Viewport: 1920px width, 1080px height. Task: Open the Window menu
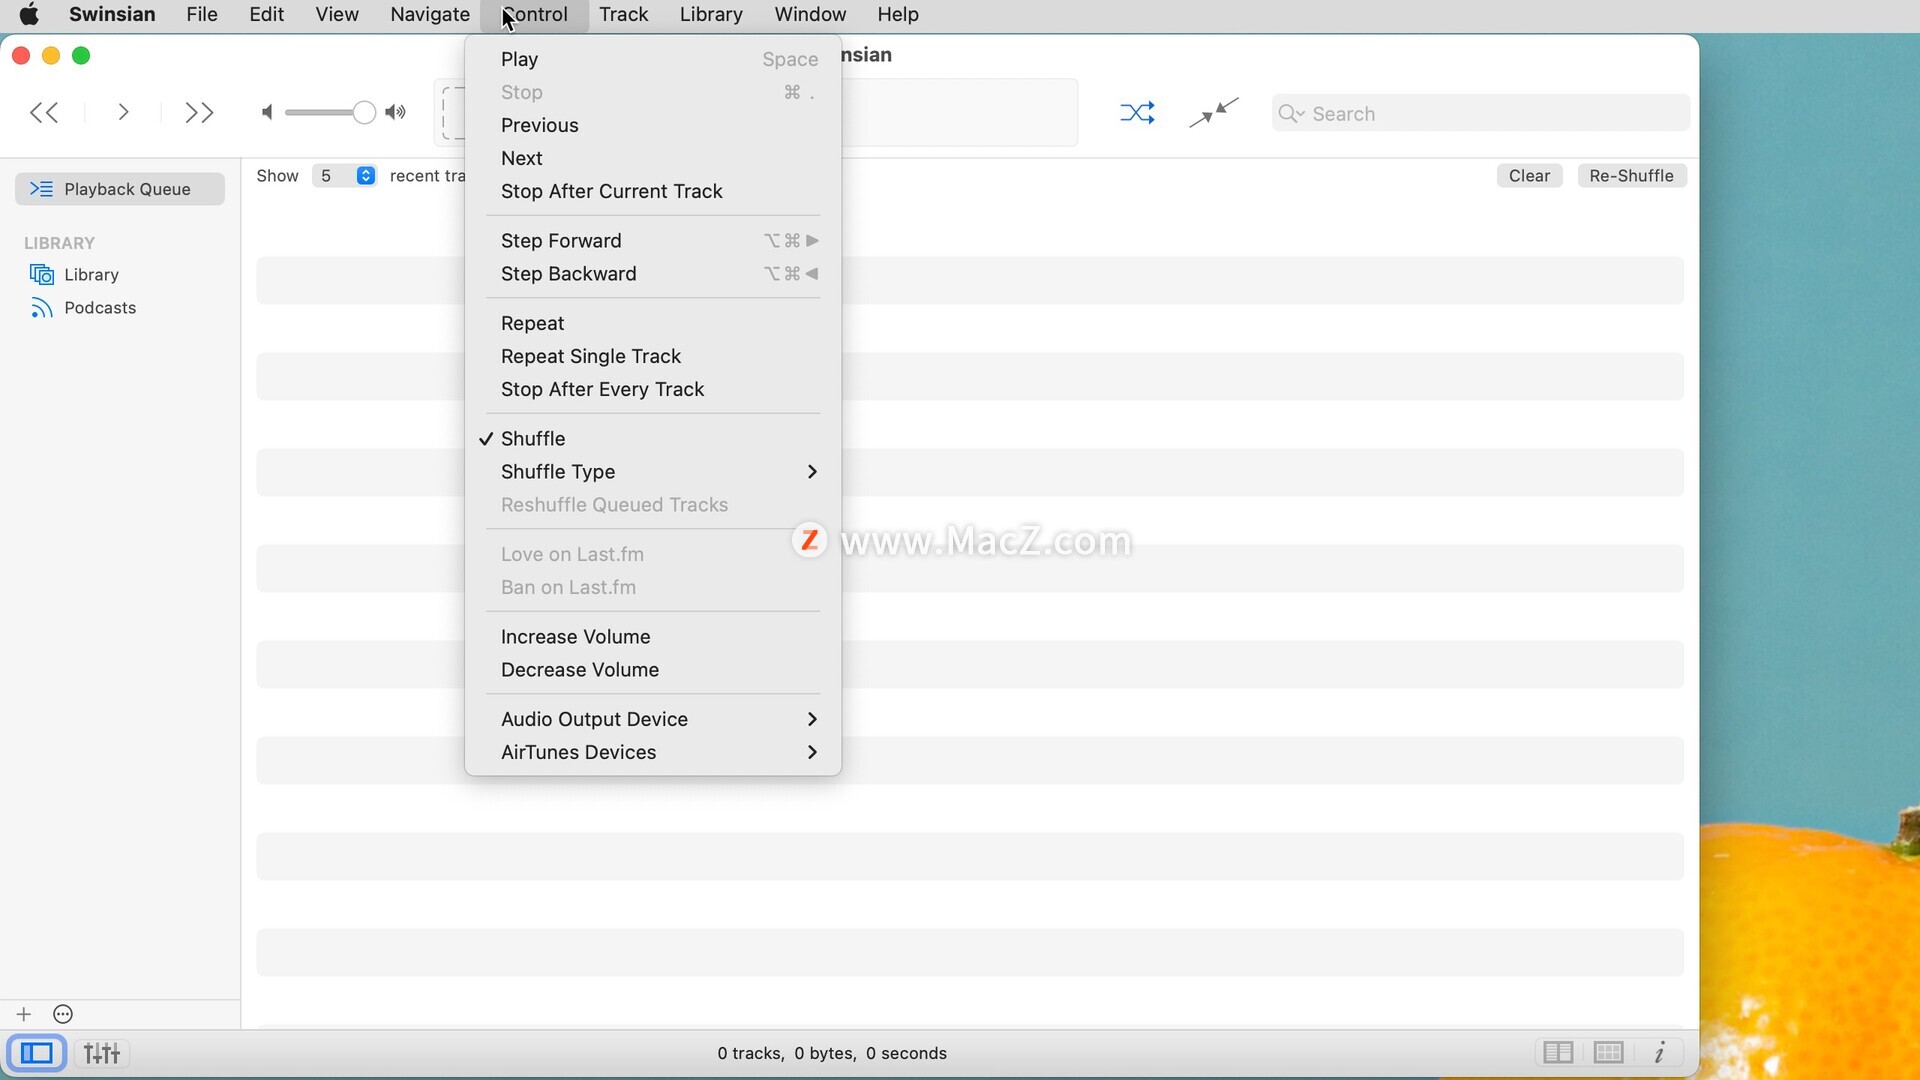point(810,14)
